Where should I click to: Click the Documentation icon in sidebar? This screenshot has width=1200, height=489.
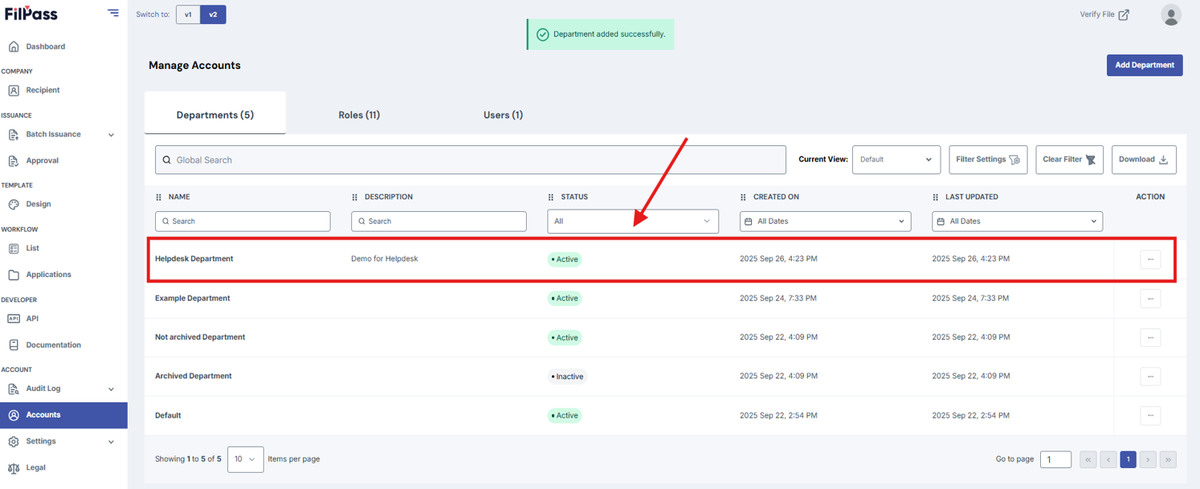[x=13, y=345]
